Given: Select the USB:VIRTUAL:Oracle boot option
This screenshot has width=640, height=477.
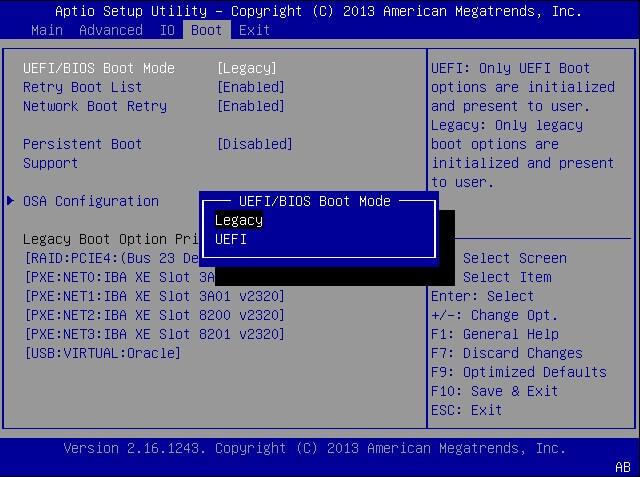Looking at the screenshot, I should tap(102, 353).
